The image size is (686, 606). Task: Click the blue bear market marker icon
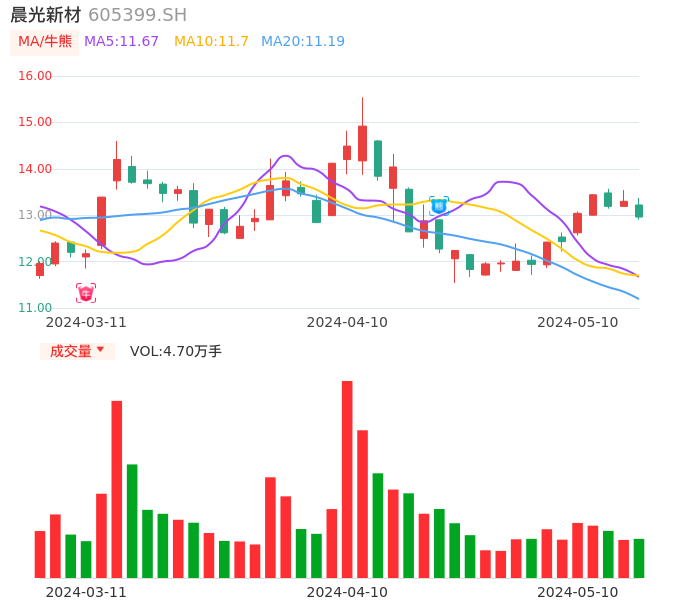tap(439, 205)
